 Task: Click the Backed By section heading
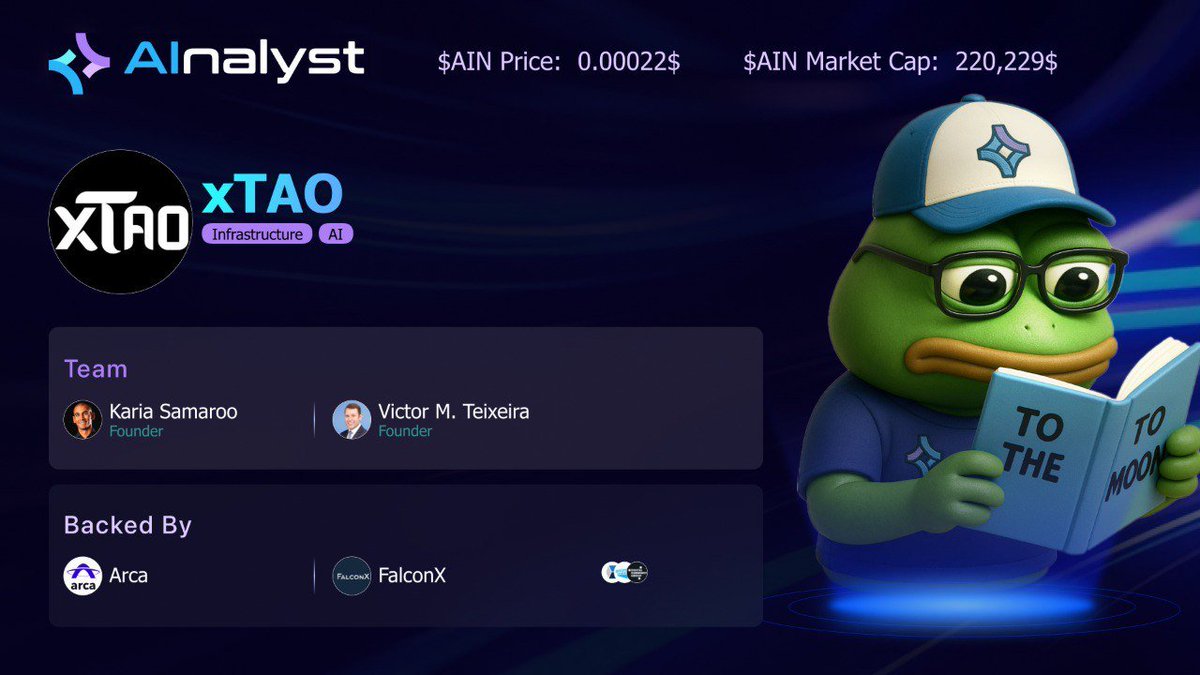tap(128, 525)
